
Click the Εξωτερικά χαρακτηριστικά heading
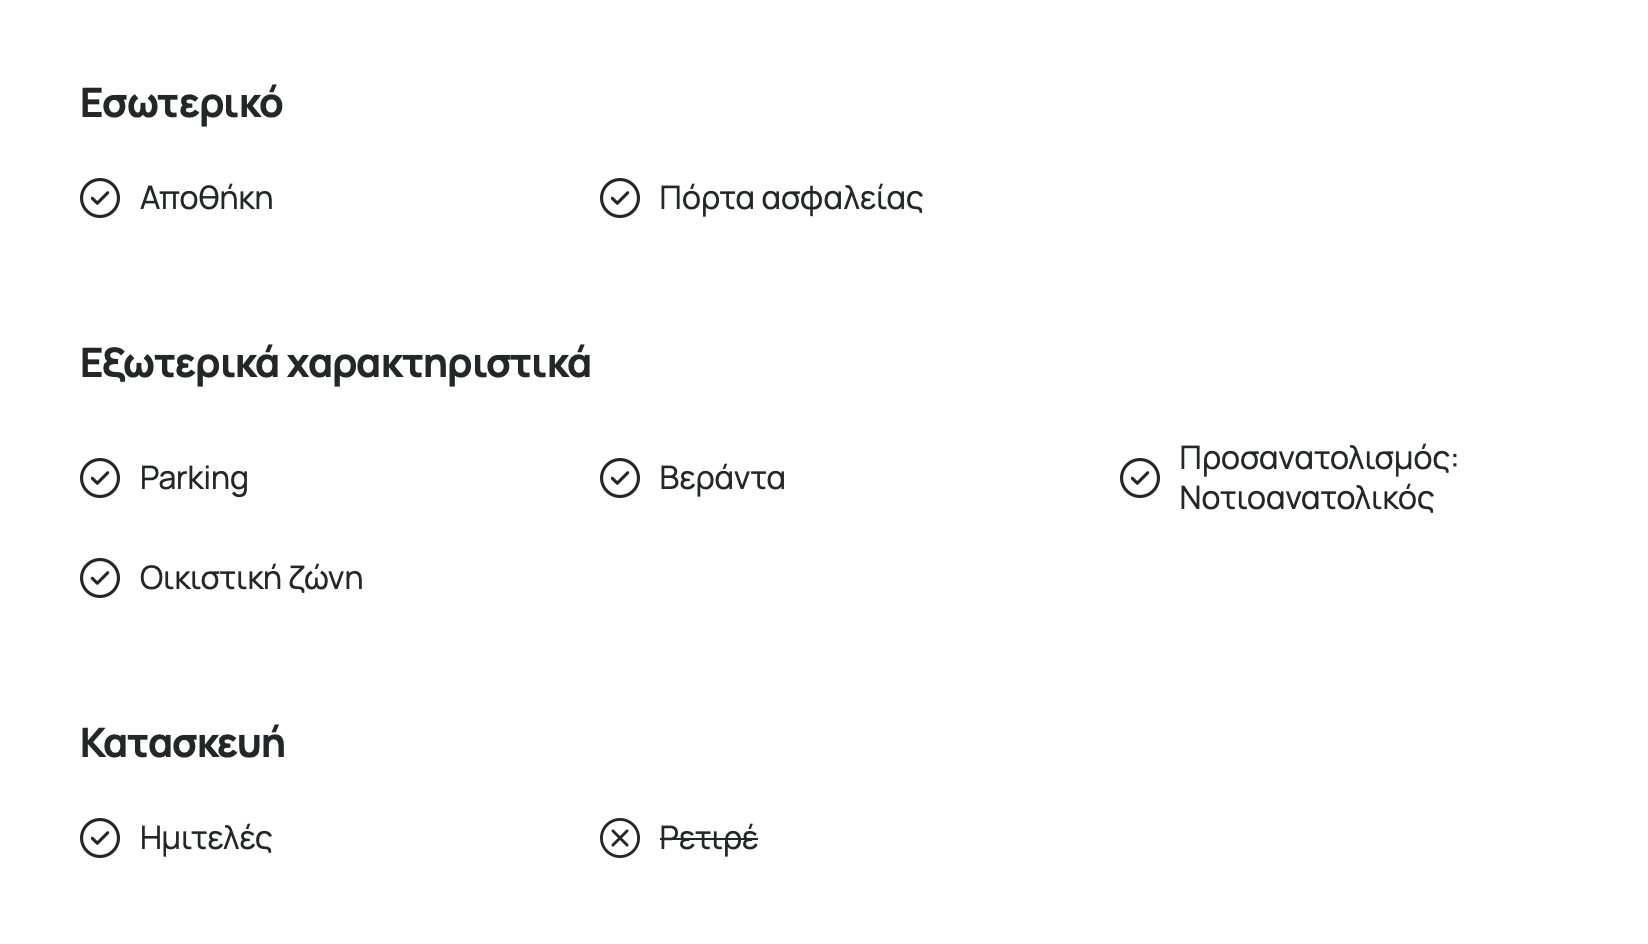pyautogui.click(x=336, y=363)
